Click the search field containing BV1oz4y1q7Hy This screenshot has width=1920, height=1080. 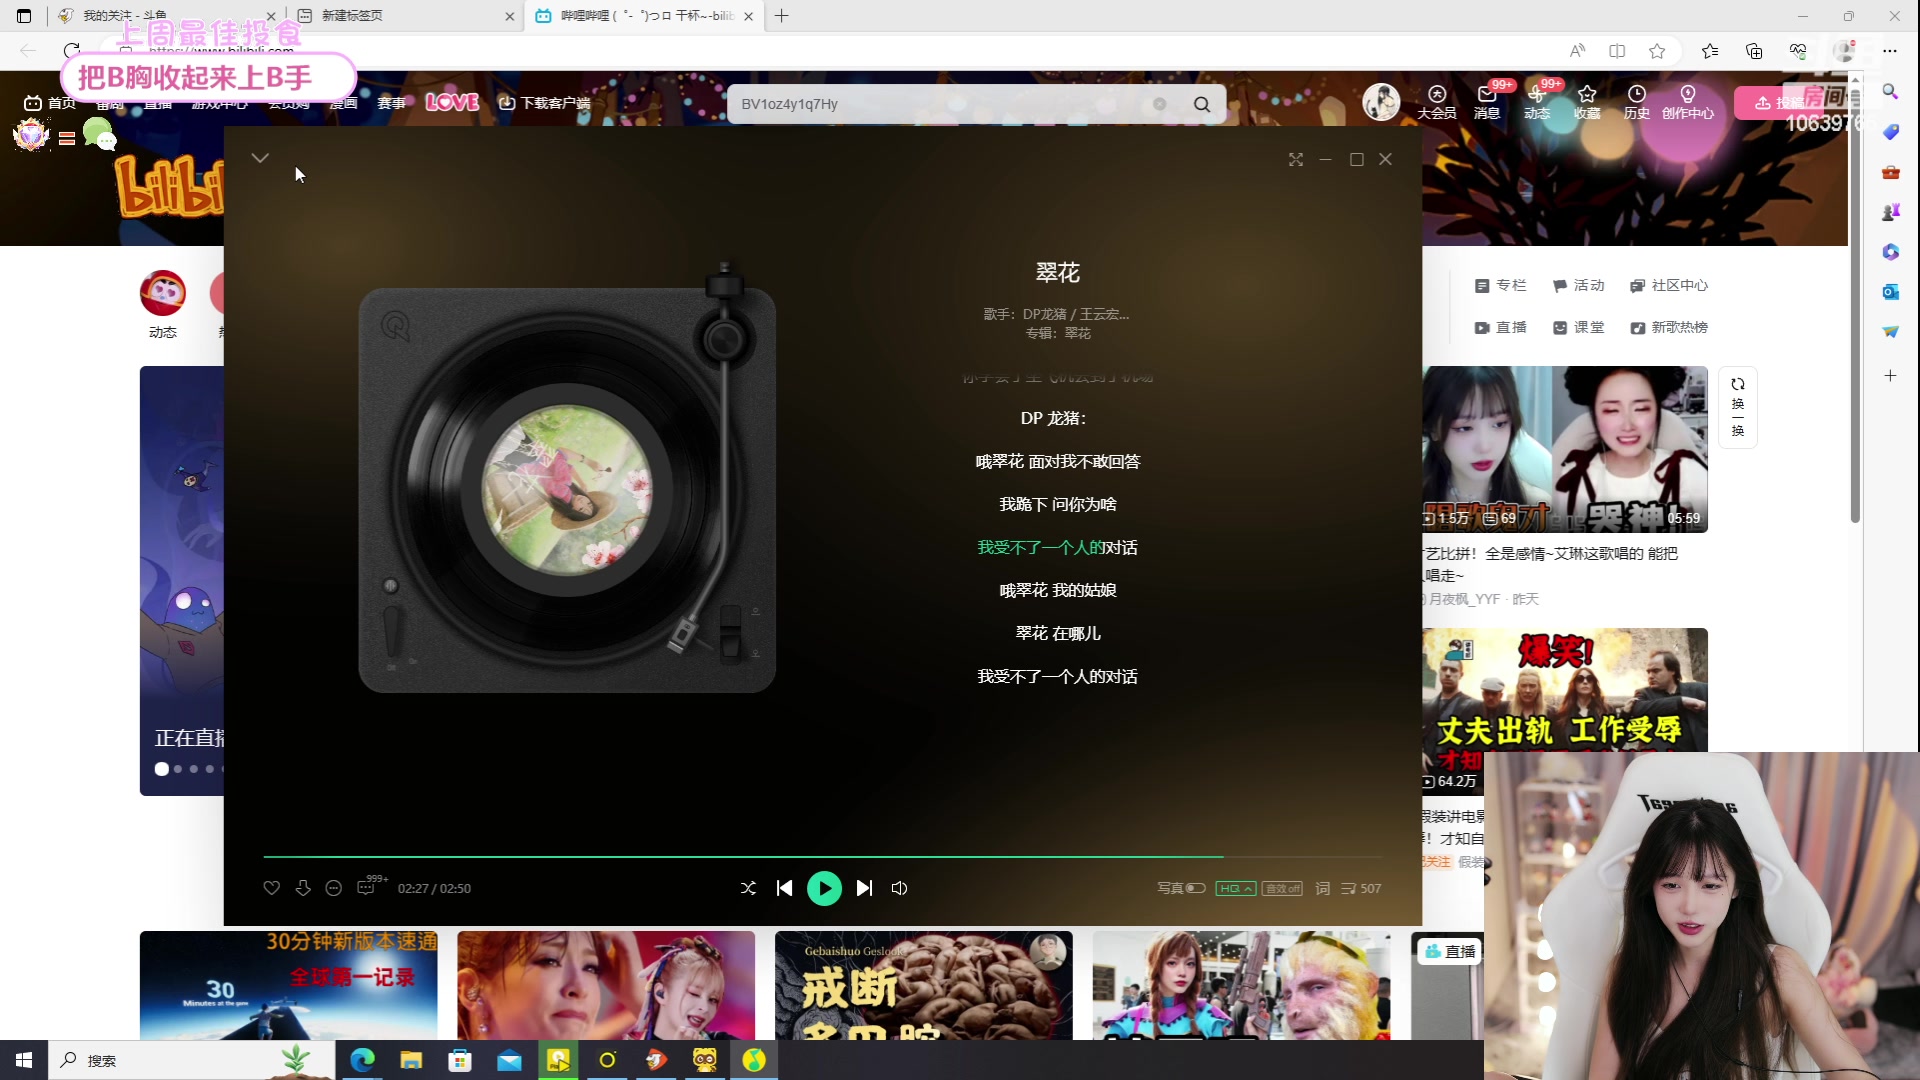tap(940, 104)
